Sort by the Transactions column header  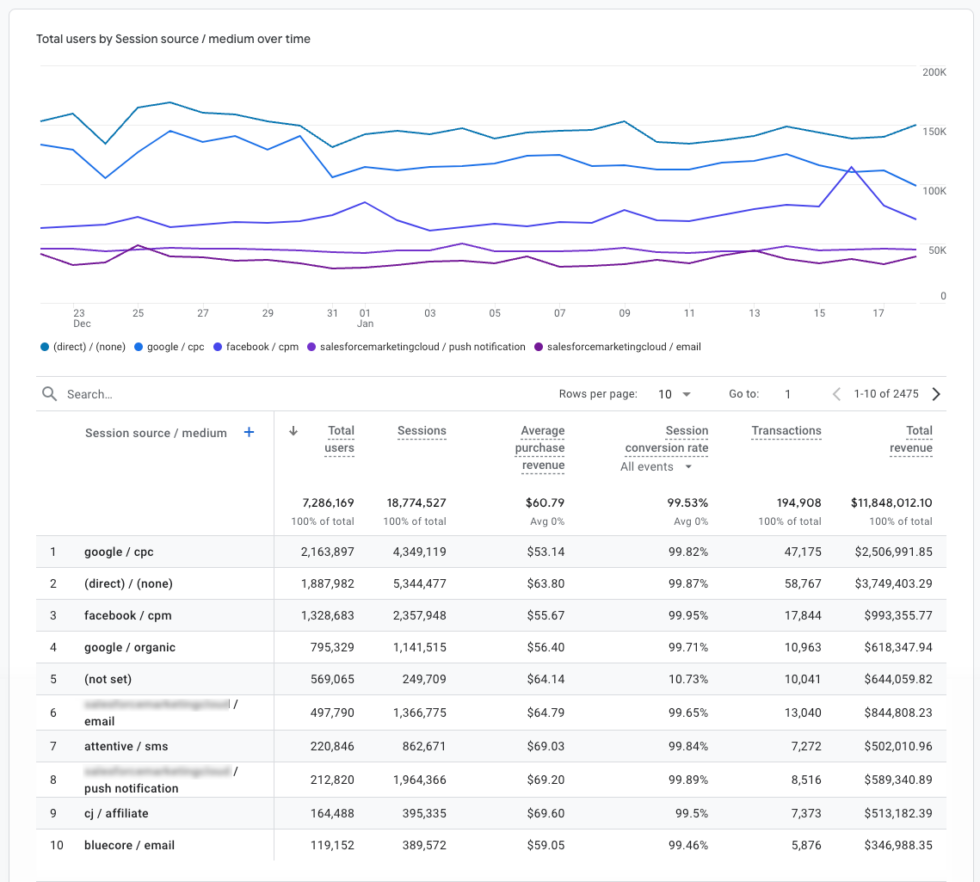pyautogui.click(x=786, y=430)
